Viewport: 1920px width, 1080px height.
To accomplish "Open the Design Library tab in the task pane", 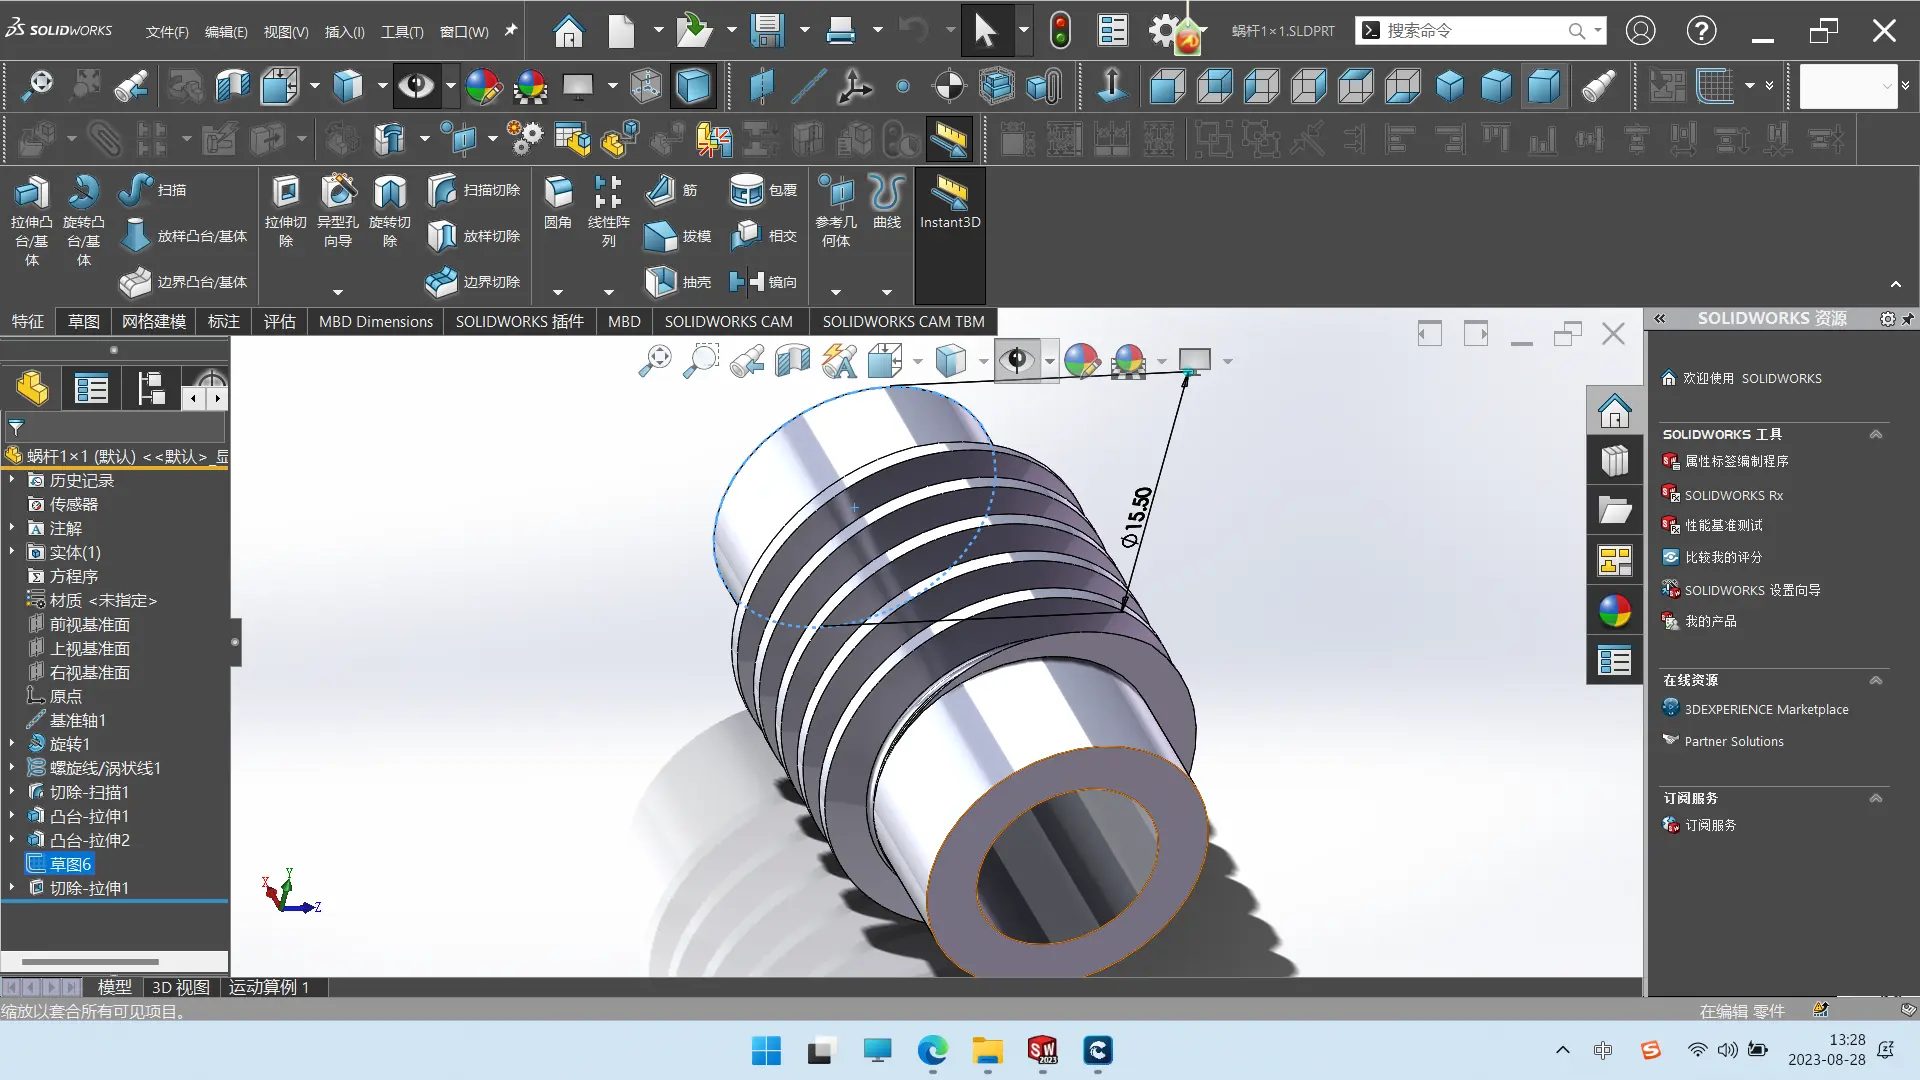I will pyautogui.click(x=1615, y=461).
